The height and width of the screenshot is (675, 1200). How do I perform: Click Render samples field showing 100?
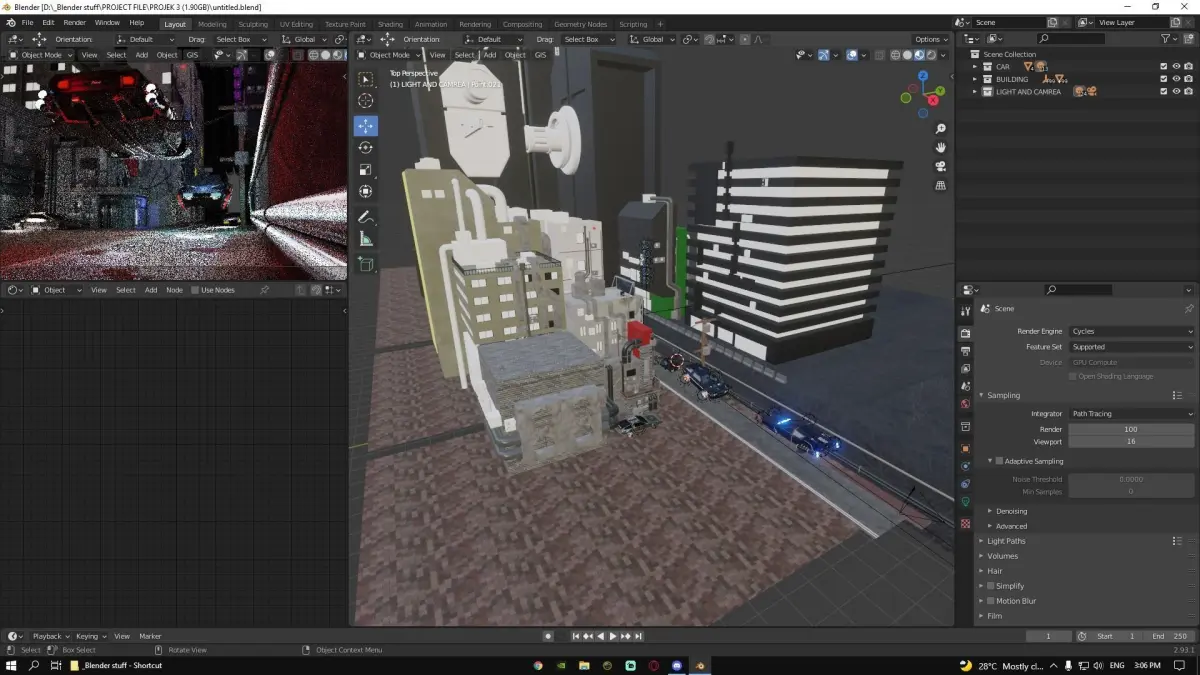[1131, 429]
